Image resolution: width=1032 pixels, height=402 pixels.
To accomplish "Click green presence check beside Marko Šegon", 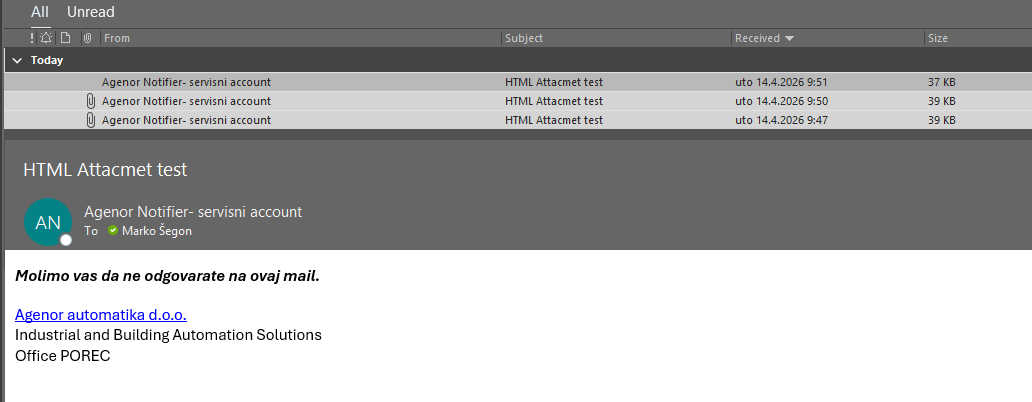I will [x=113, y=231].
